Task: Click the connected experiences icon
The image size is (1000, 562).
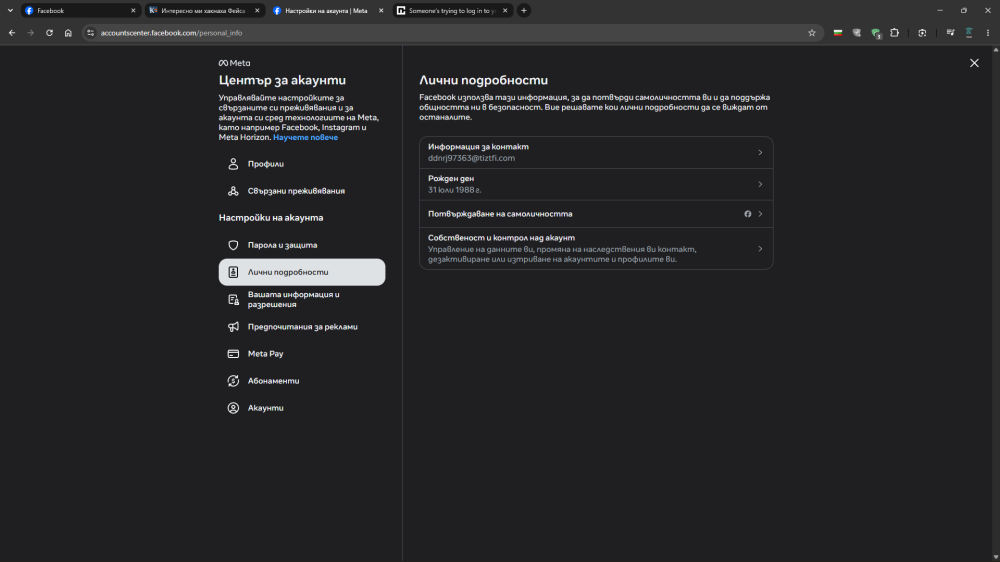Action: pos(233,191)
